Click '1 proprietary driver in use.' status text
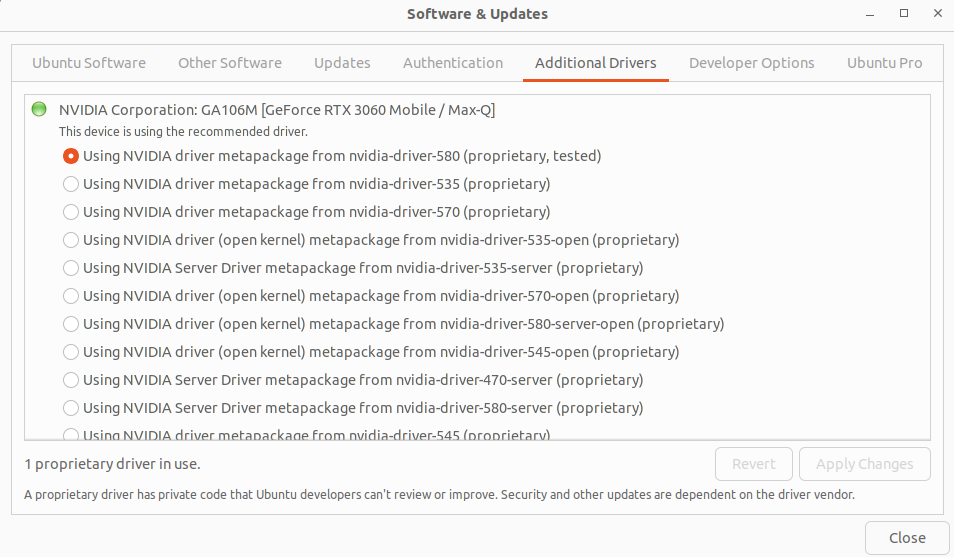954x557 pixels. coord(113,464)
